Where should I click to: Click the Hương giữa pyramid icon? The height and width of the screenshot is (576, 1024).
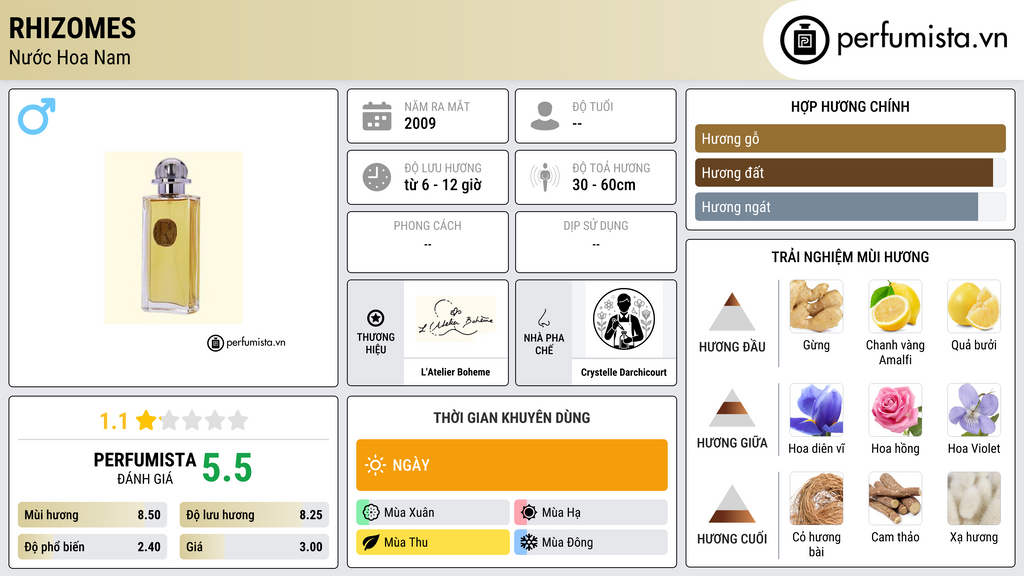(x=732, y=408)
